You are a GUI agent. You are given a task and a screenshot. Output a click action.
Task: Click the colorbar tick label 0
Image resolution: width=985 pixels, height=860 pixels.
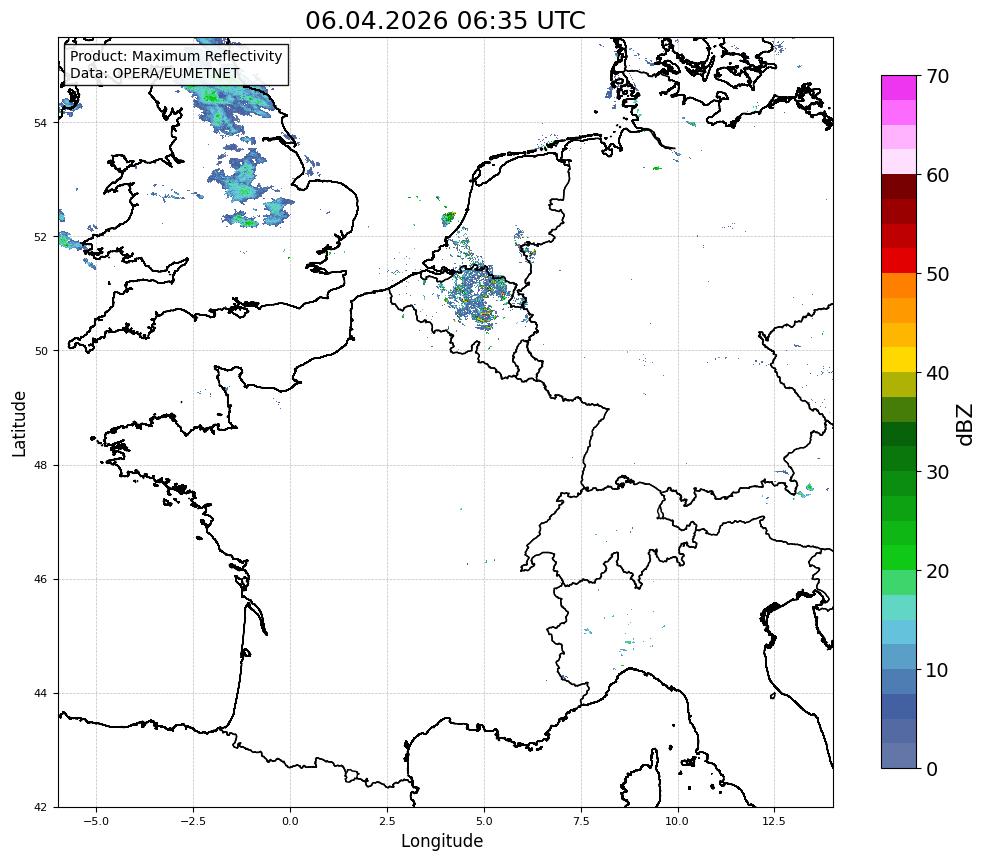932,769
